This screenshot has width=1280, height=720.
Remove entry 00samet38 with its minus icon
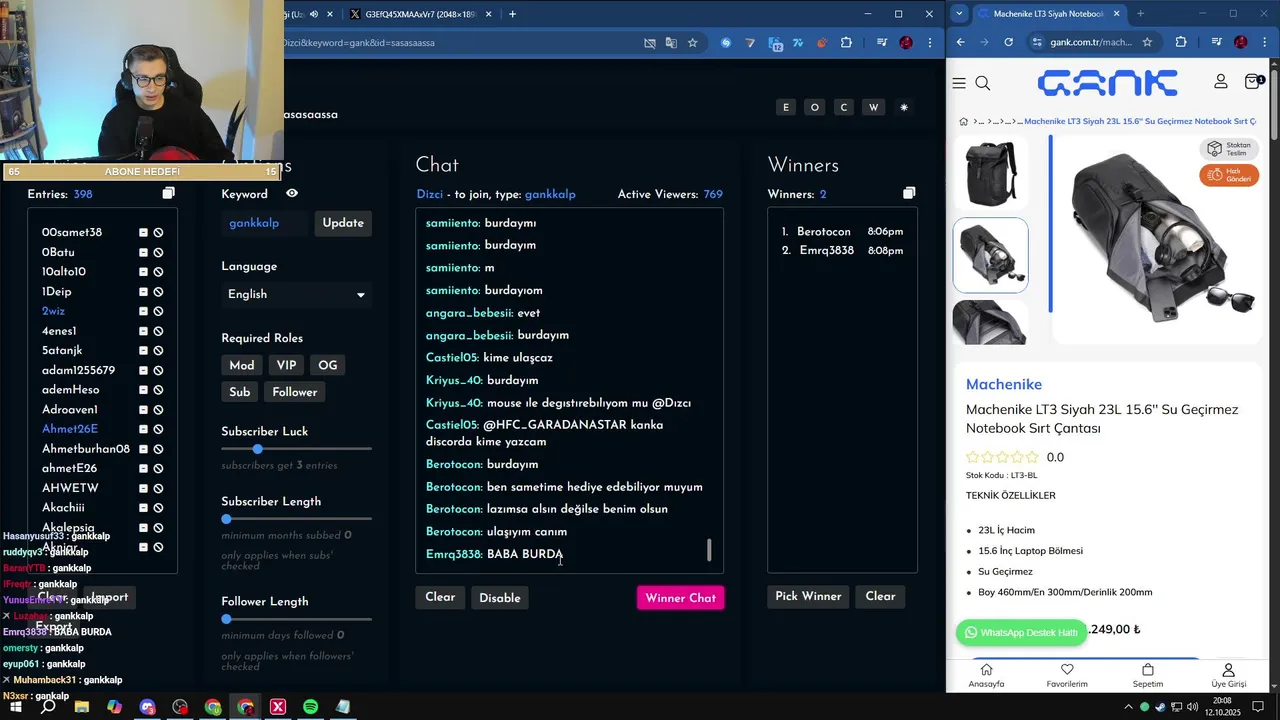click(143, 232)
